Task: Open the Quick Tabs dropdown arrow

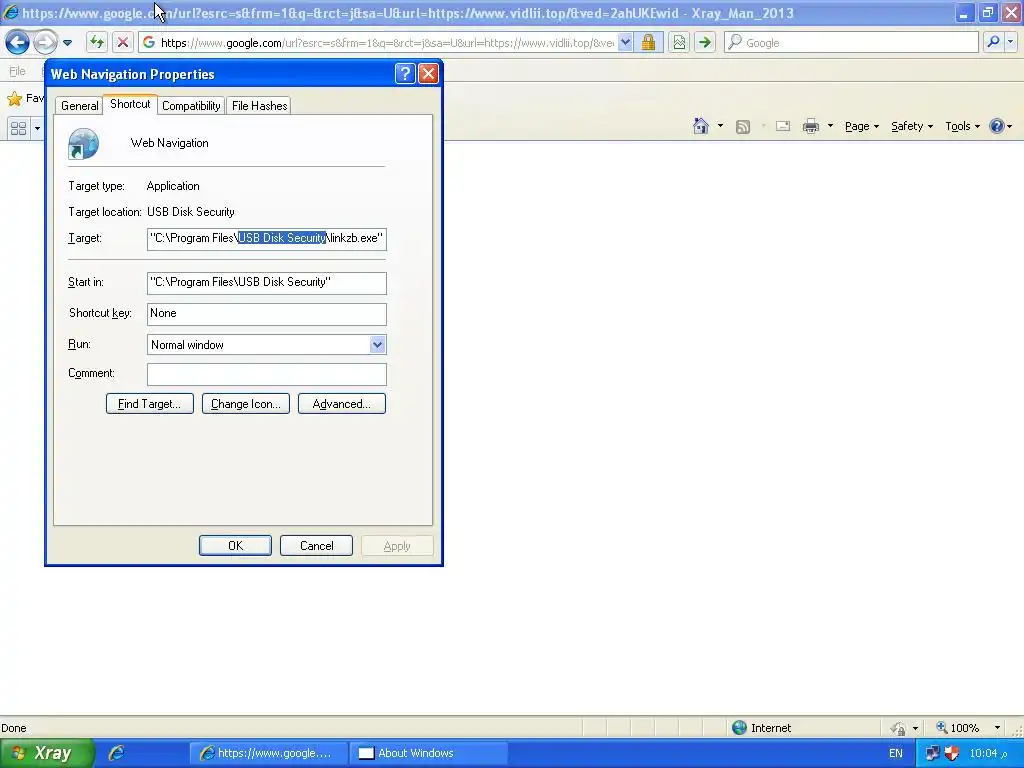Action: [x=37, y=128]
